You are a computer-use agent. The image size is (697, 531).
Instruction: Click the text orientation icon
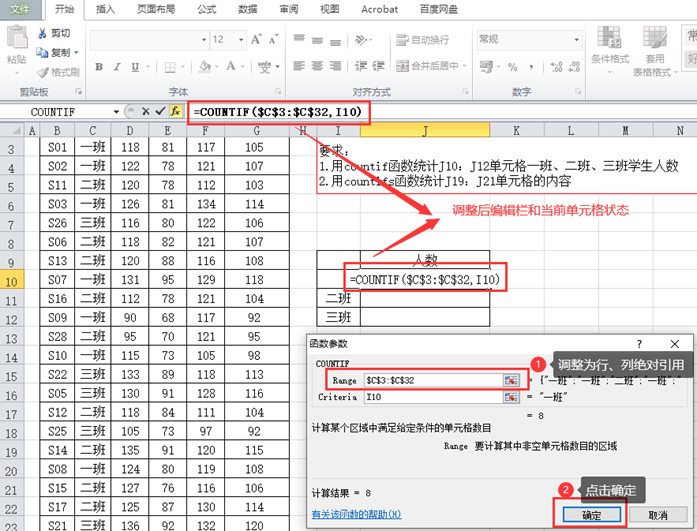[x=361, y=40]
